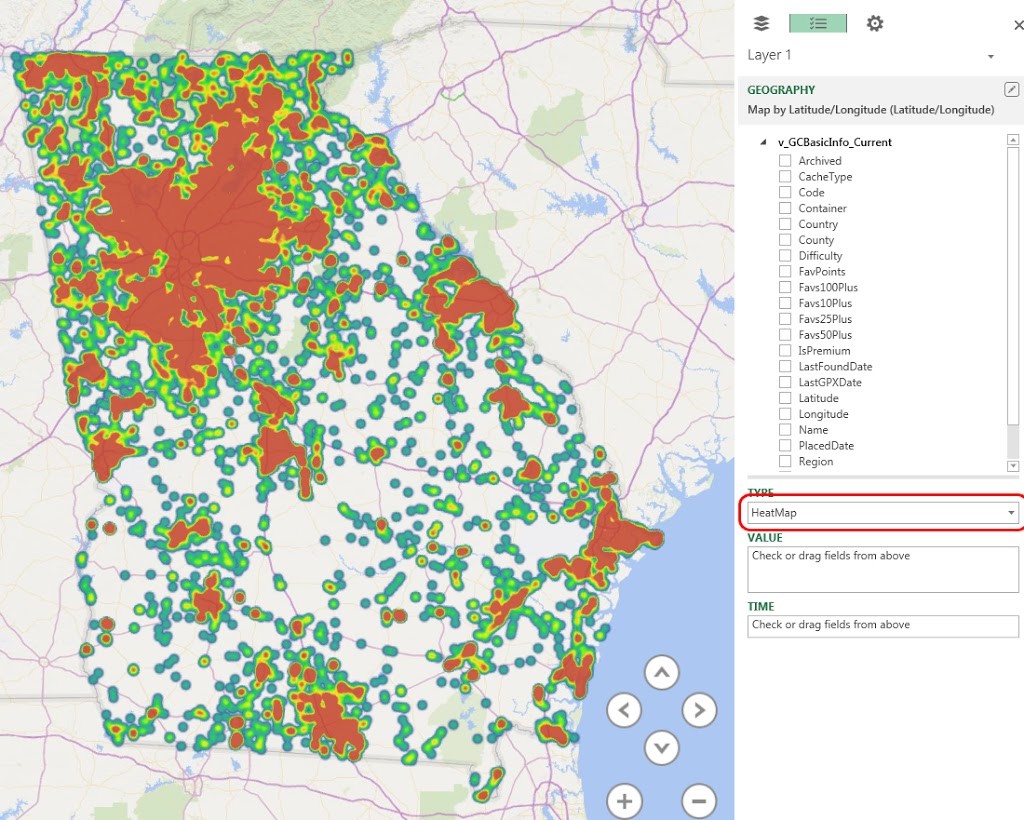
Task: Pan the map up using the arrow control
Action: coord(661,673)
